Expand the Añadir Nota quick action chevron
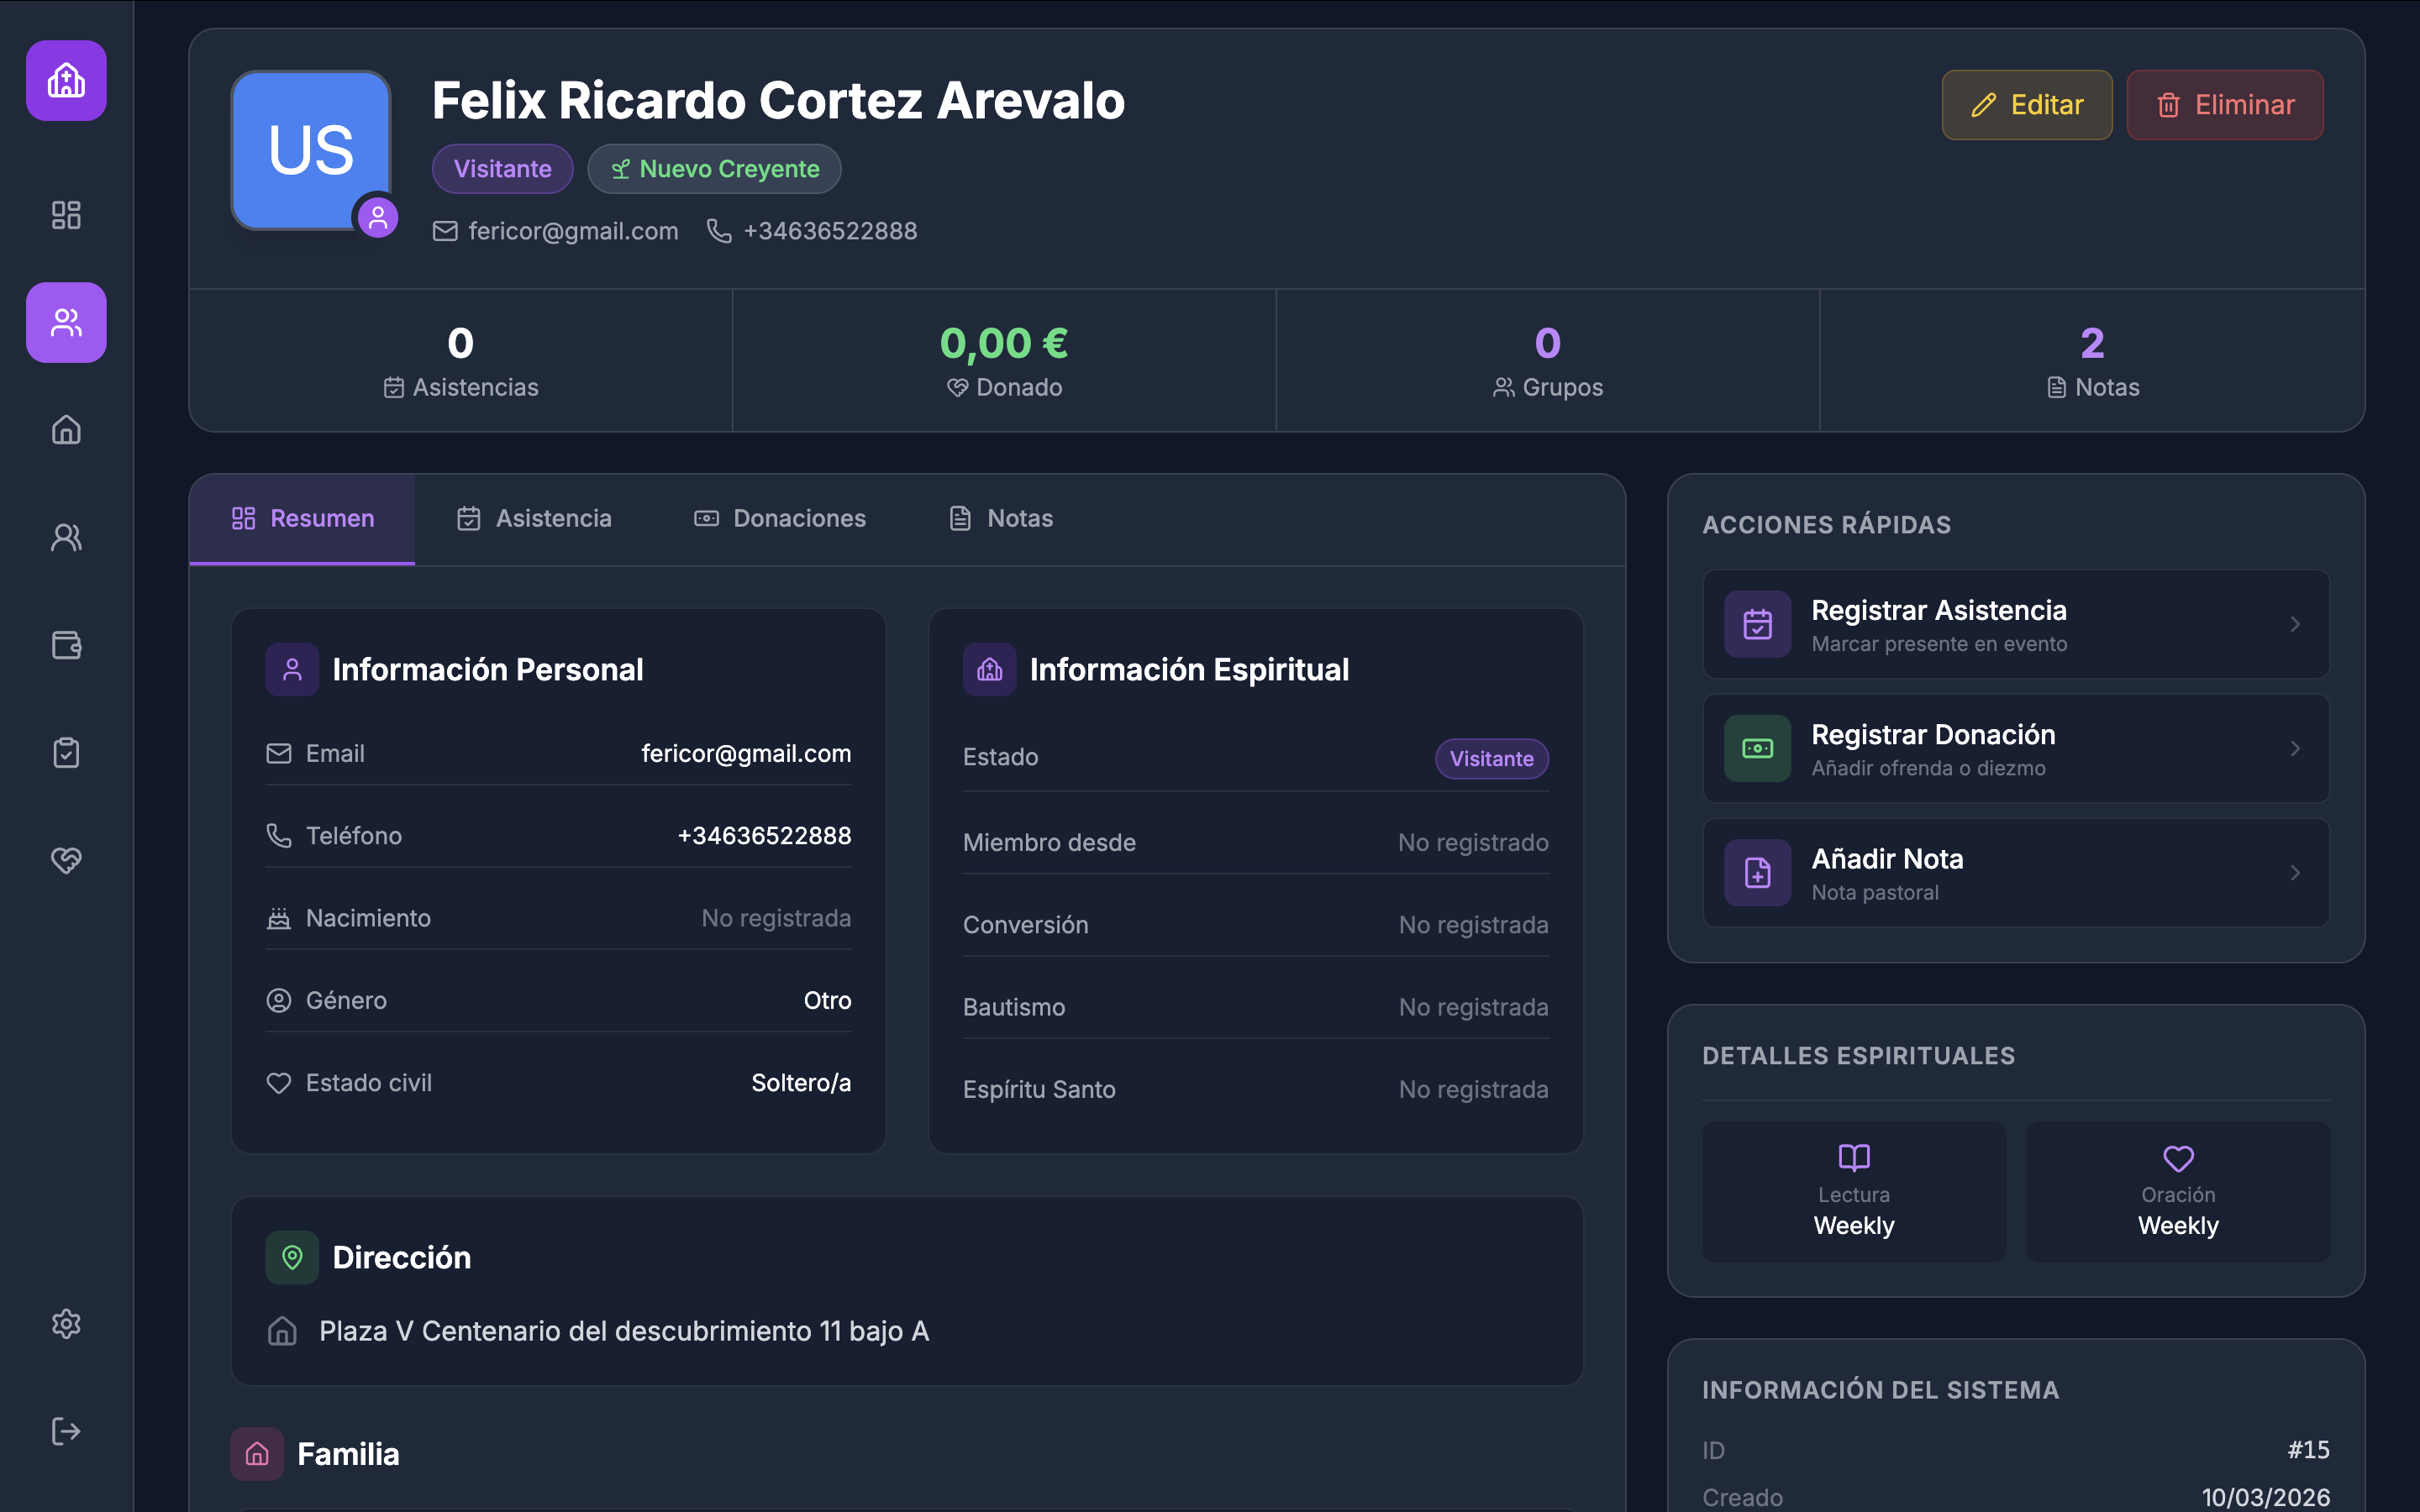The image size is (2420, 1512). coord(2295,872)
